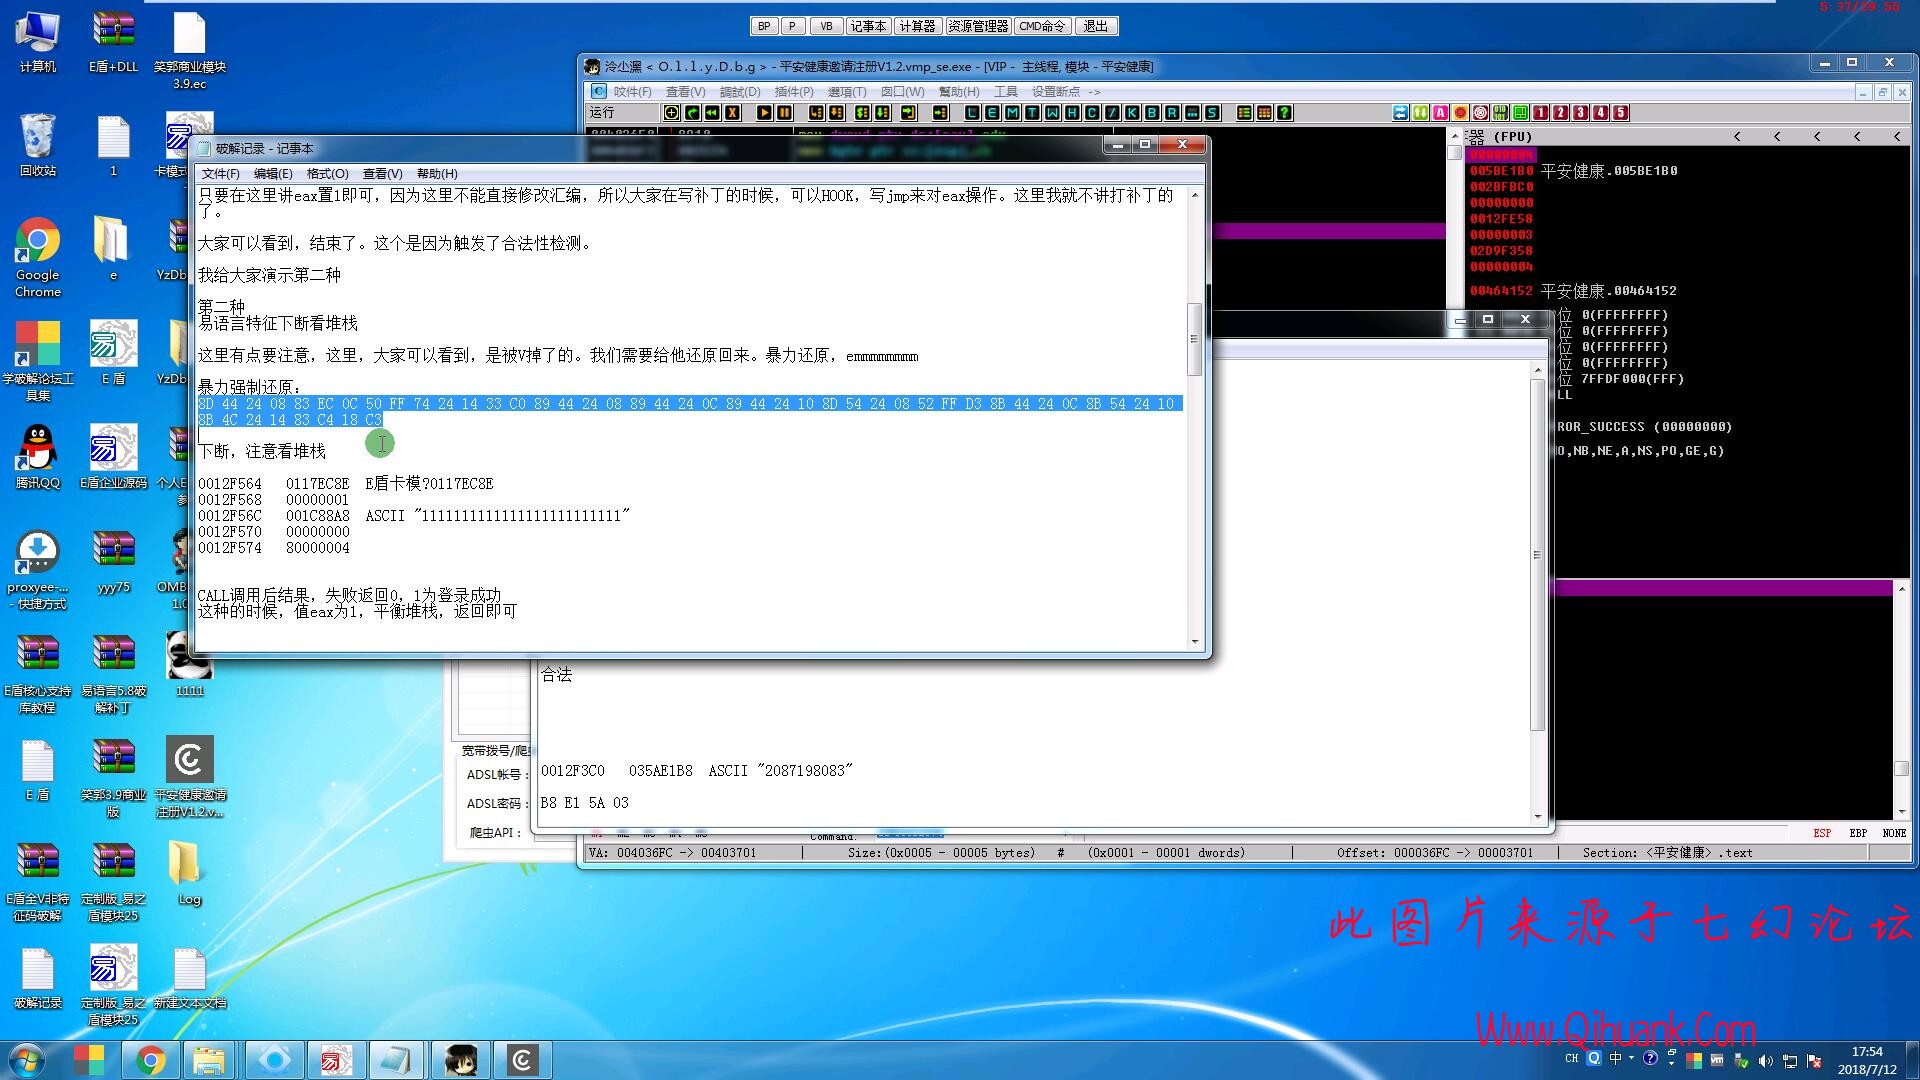The image size is (1920, 1080).
Task: Click the step into icon in OllyDbg
Action: tap(816, 112)
